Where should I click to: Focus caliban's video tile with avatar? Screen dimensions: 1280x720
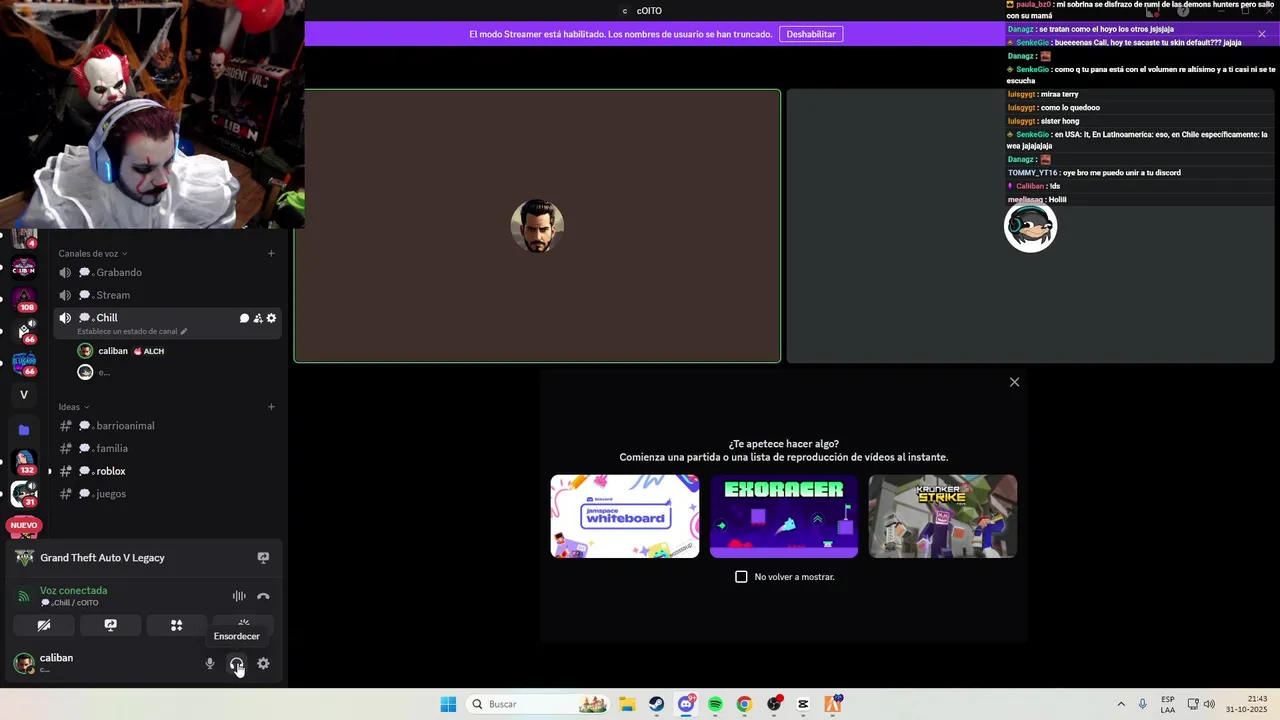point(537,226)
